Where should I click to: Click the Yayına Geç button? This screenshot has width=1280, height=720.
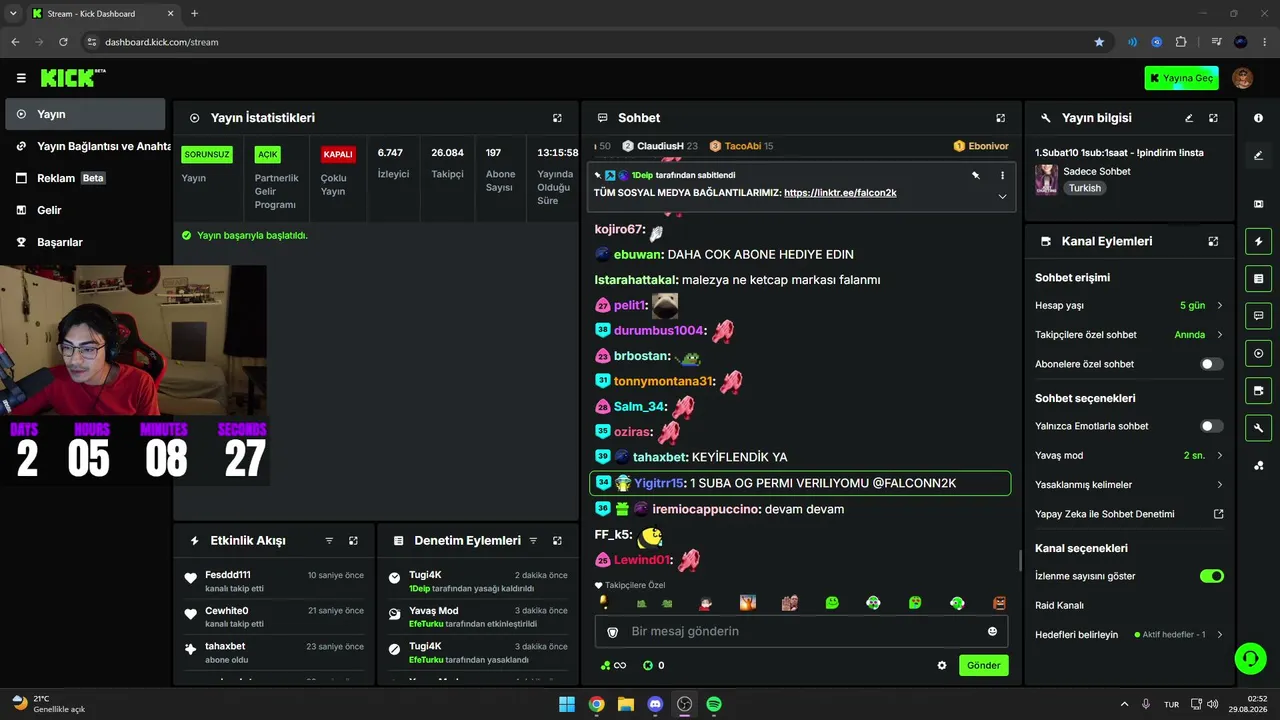1181,78
